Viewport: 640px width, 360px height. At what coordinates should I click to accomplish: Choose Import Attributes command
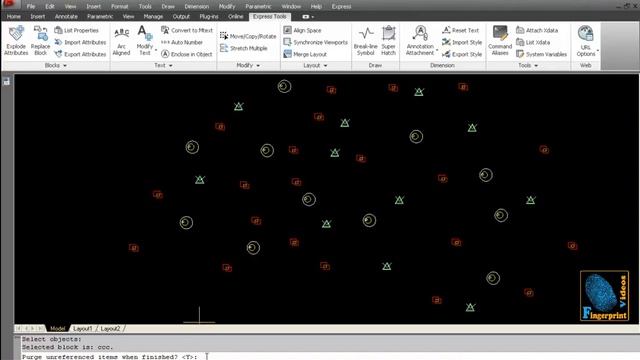[x=80, y=42]
